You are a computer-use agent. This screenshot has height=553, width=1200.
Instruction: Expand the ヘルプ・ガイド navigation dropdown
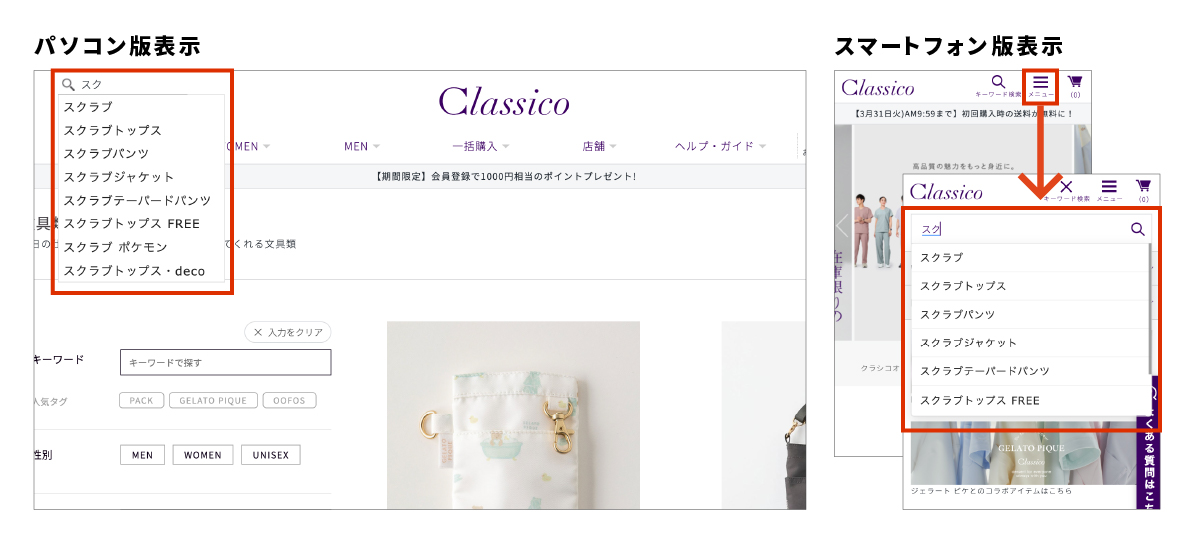coord(720,146)
